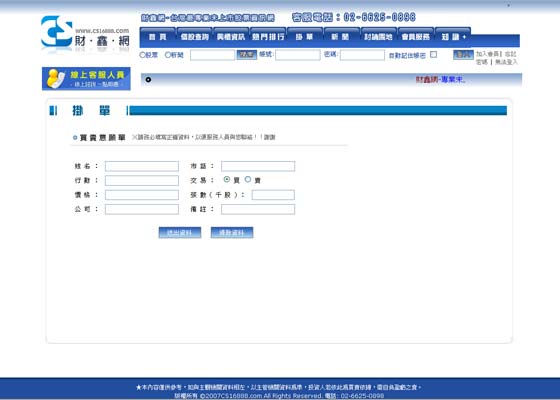Open the 首頁 home tab
This screenshot has width=560, height=400.
click(158, 37)
